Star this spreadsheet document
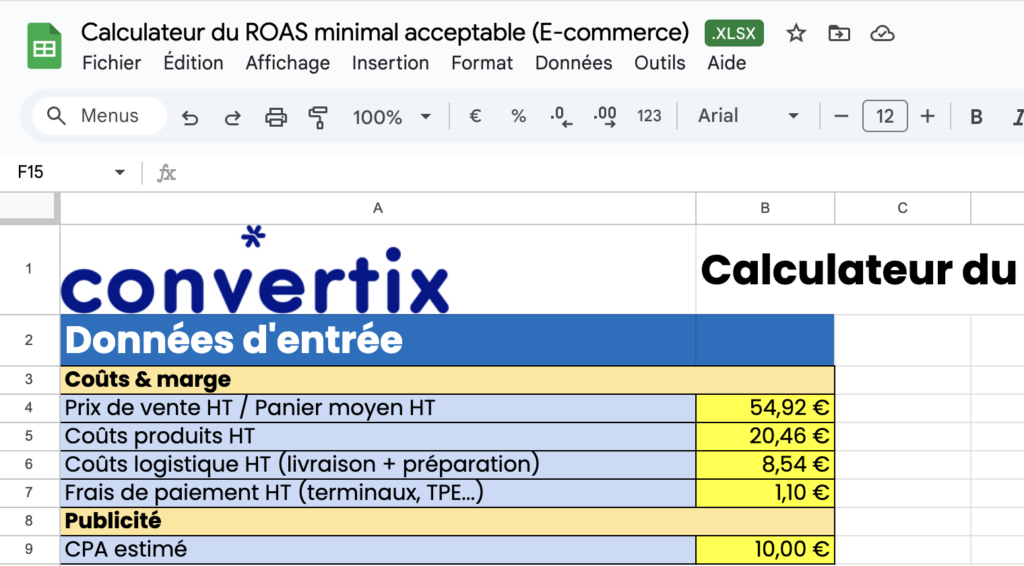This screenshot has height=566, width=1024. [x=796, y=34]
